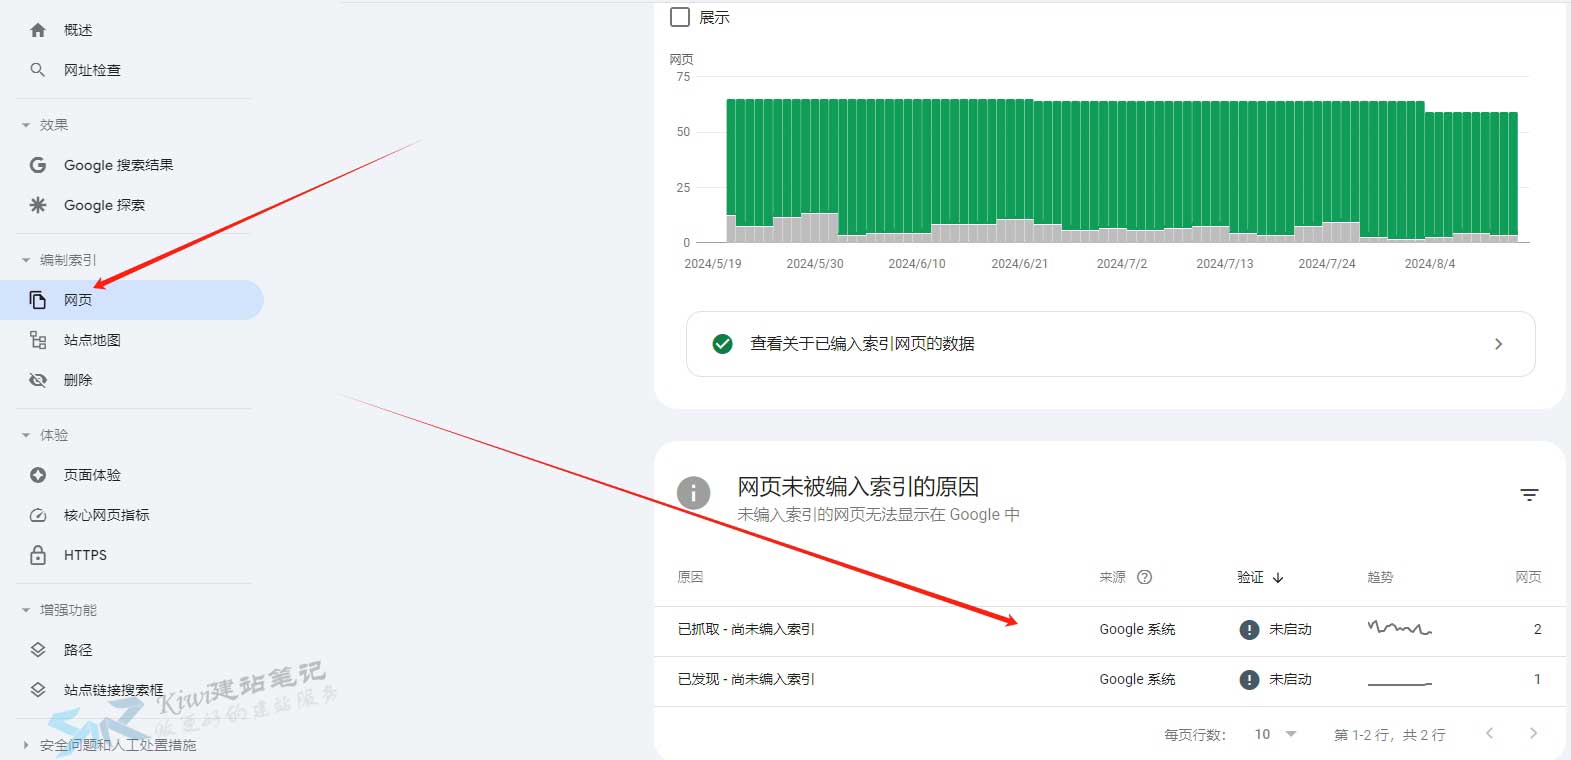This screenshot has height=760, width=1571.
Task: Select Google 探索 in the sidebar
Action: 104,205
